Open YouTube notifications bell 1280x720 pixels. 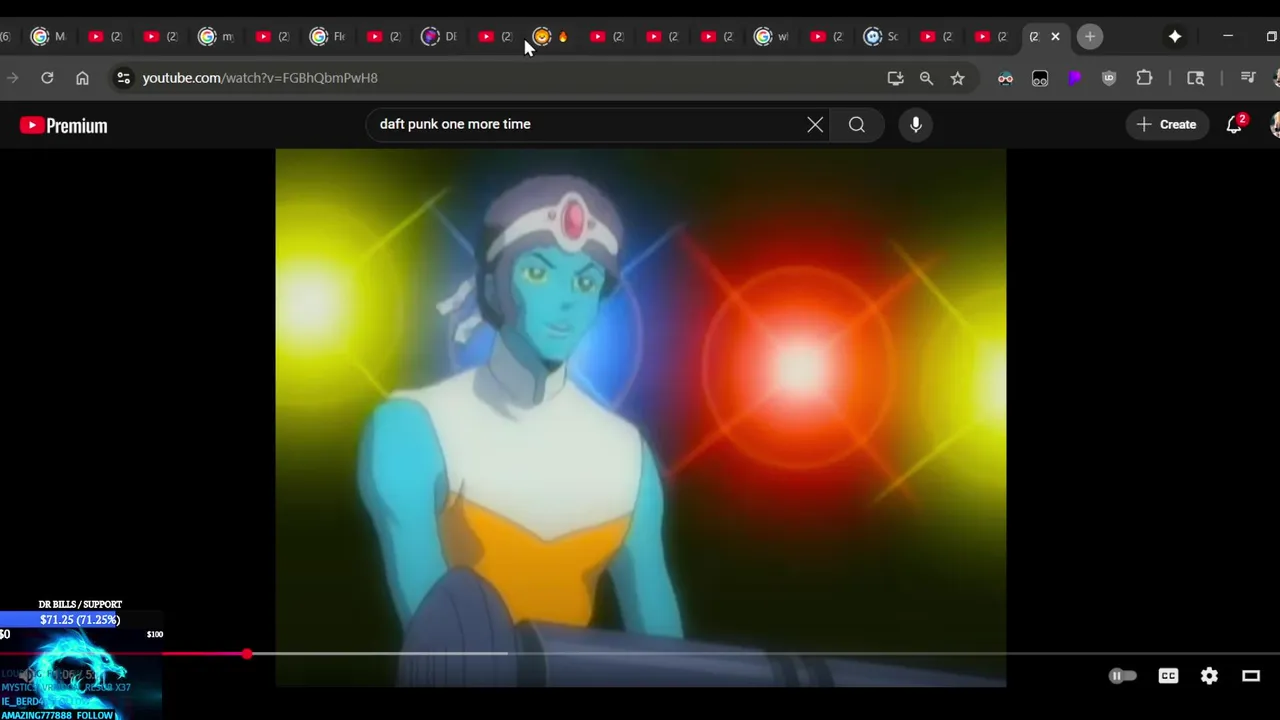1234,124
